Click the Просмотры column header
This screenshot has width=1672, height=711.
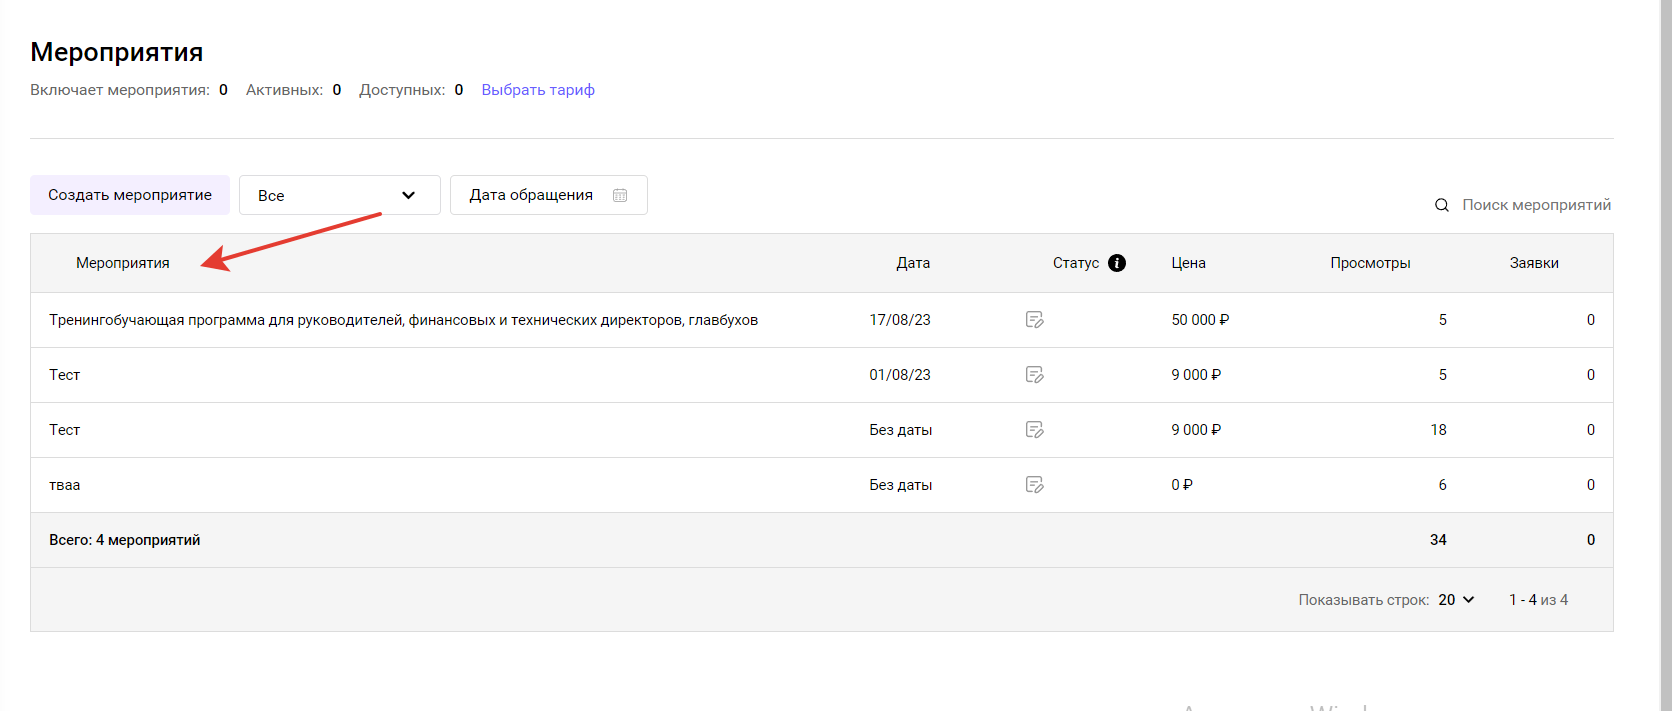(1370, 263)
